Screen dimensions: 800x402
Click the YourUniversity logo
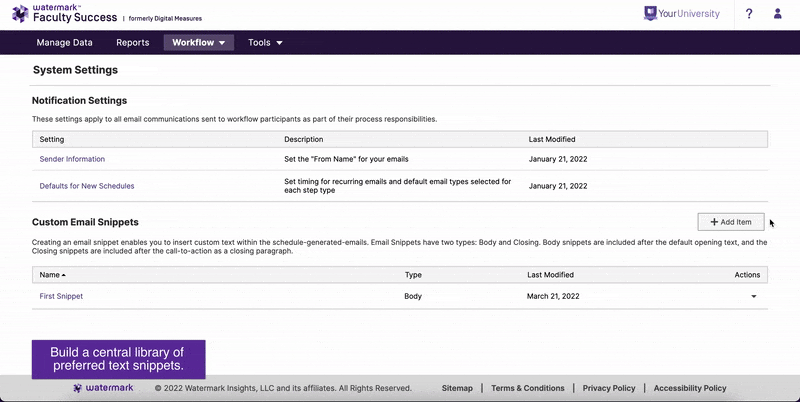click(x=682, y=13)
